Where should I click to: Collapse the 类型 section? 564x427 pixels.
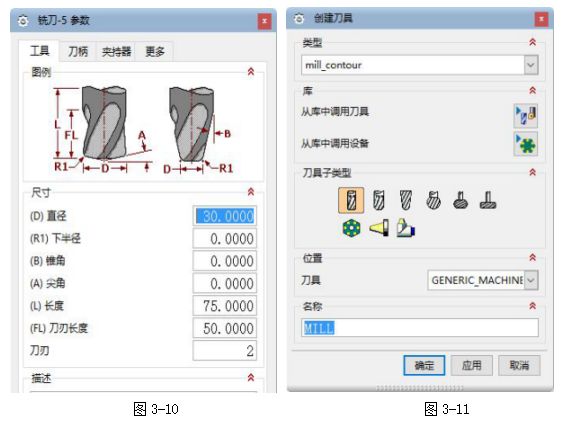(x=533, y=42)
